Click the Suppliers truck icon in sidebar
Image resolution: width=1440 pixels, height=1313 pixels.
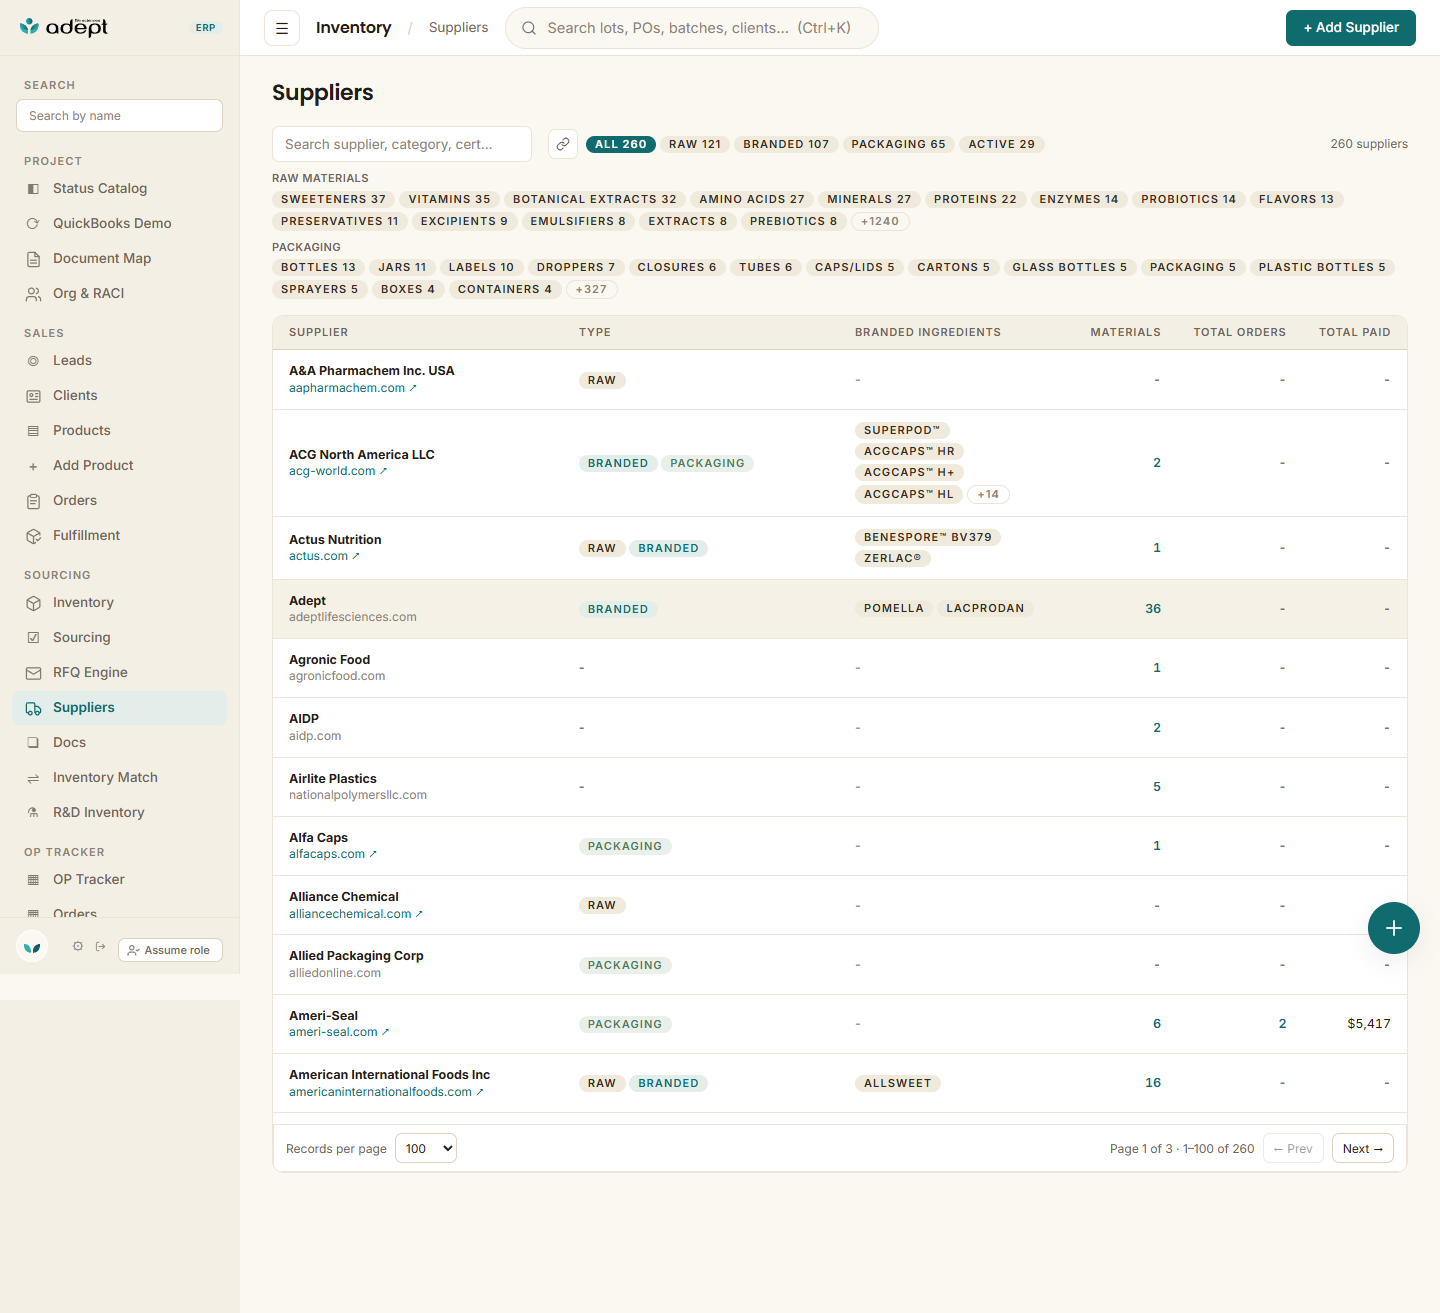[33, 707]
